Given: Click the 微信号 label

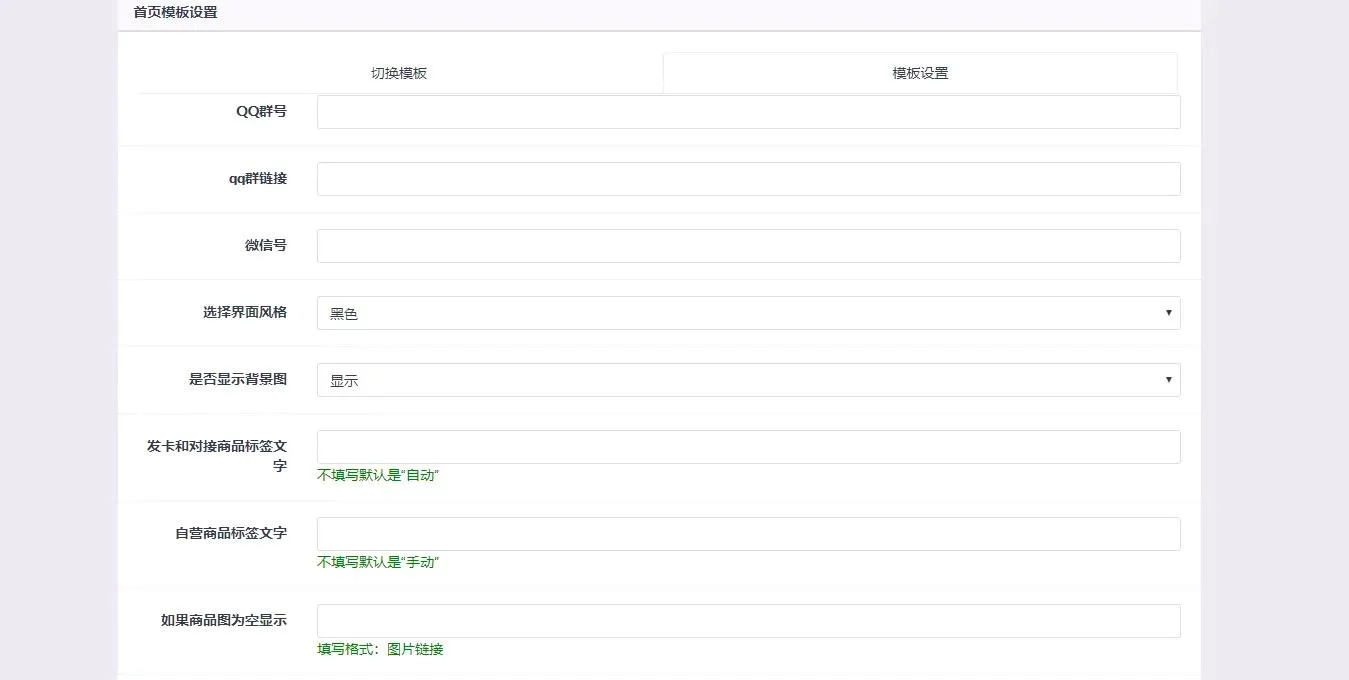Looking at the screenshot, I should click(x=266, y=245).
